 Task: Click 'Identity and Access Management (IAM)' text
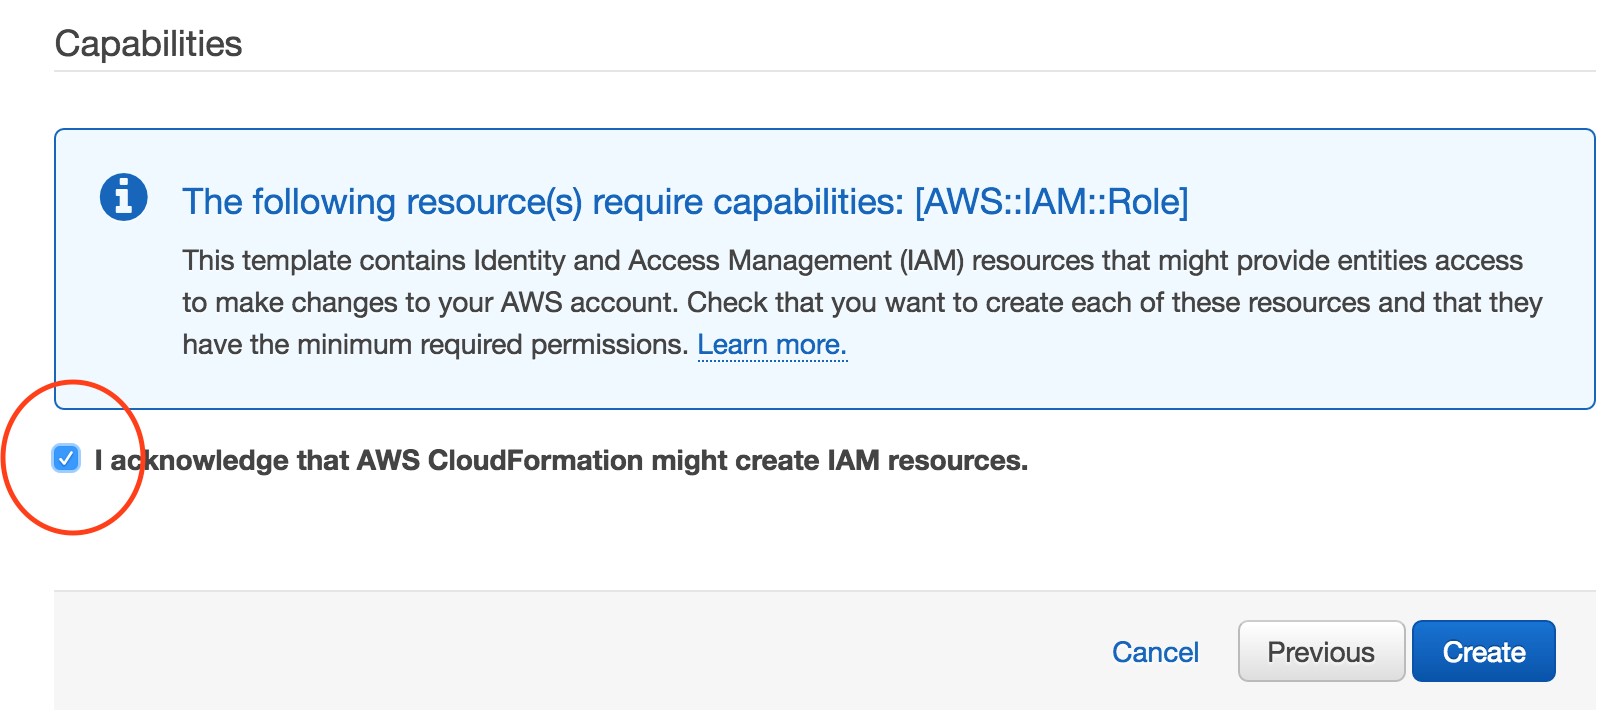718,261
